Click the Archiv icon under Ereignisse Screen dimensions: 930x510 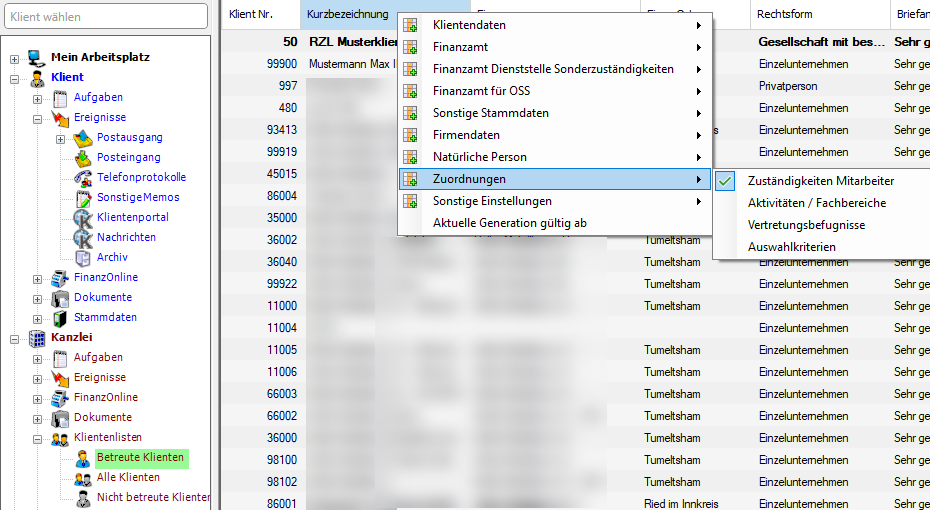(83, 258)
